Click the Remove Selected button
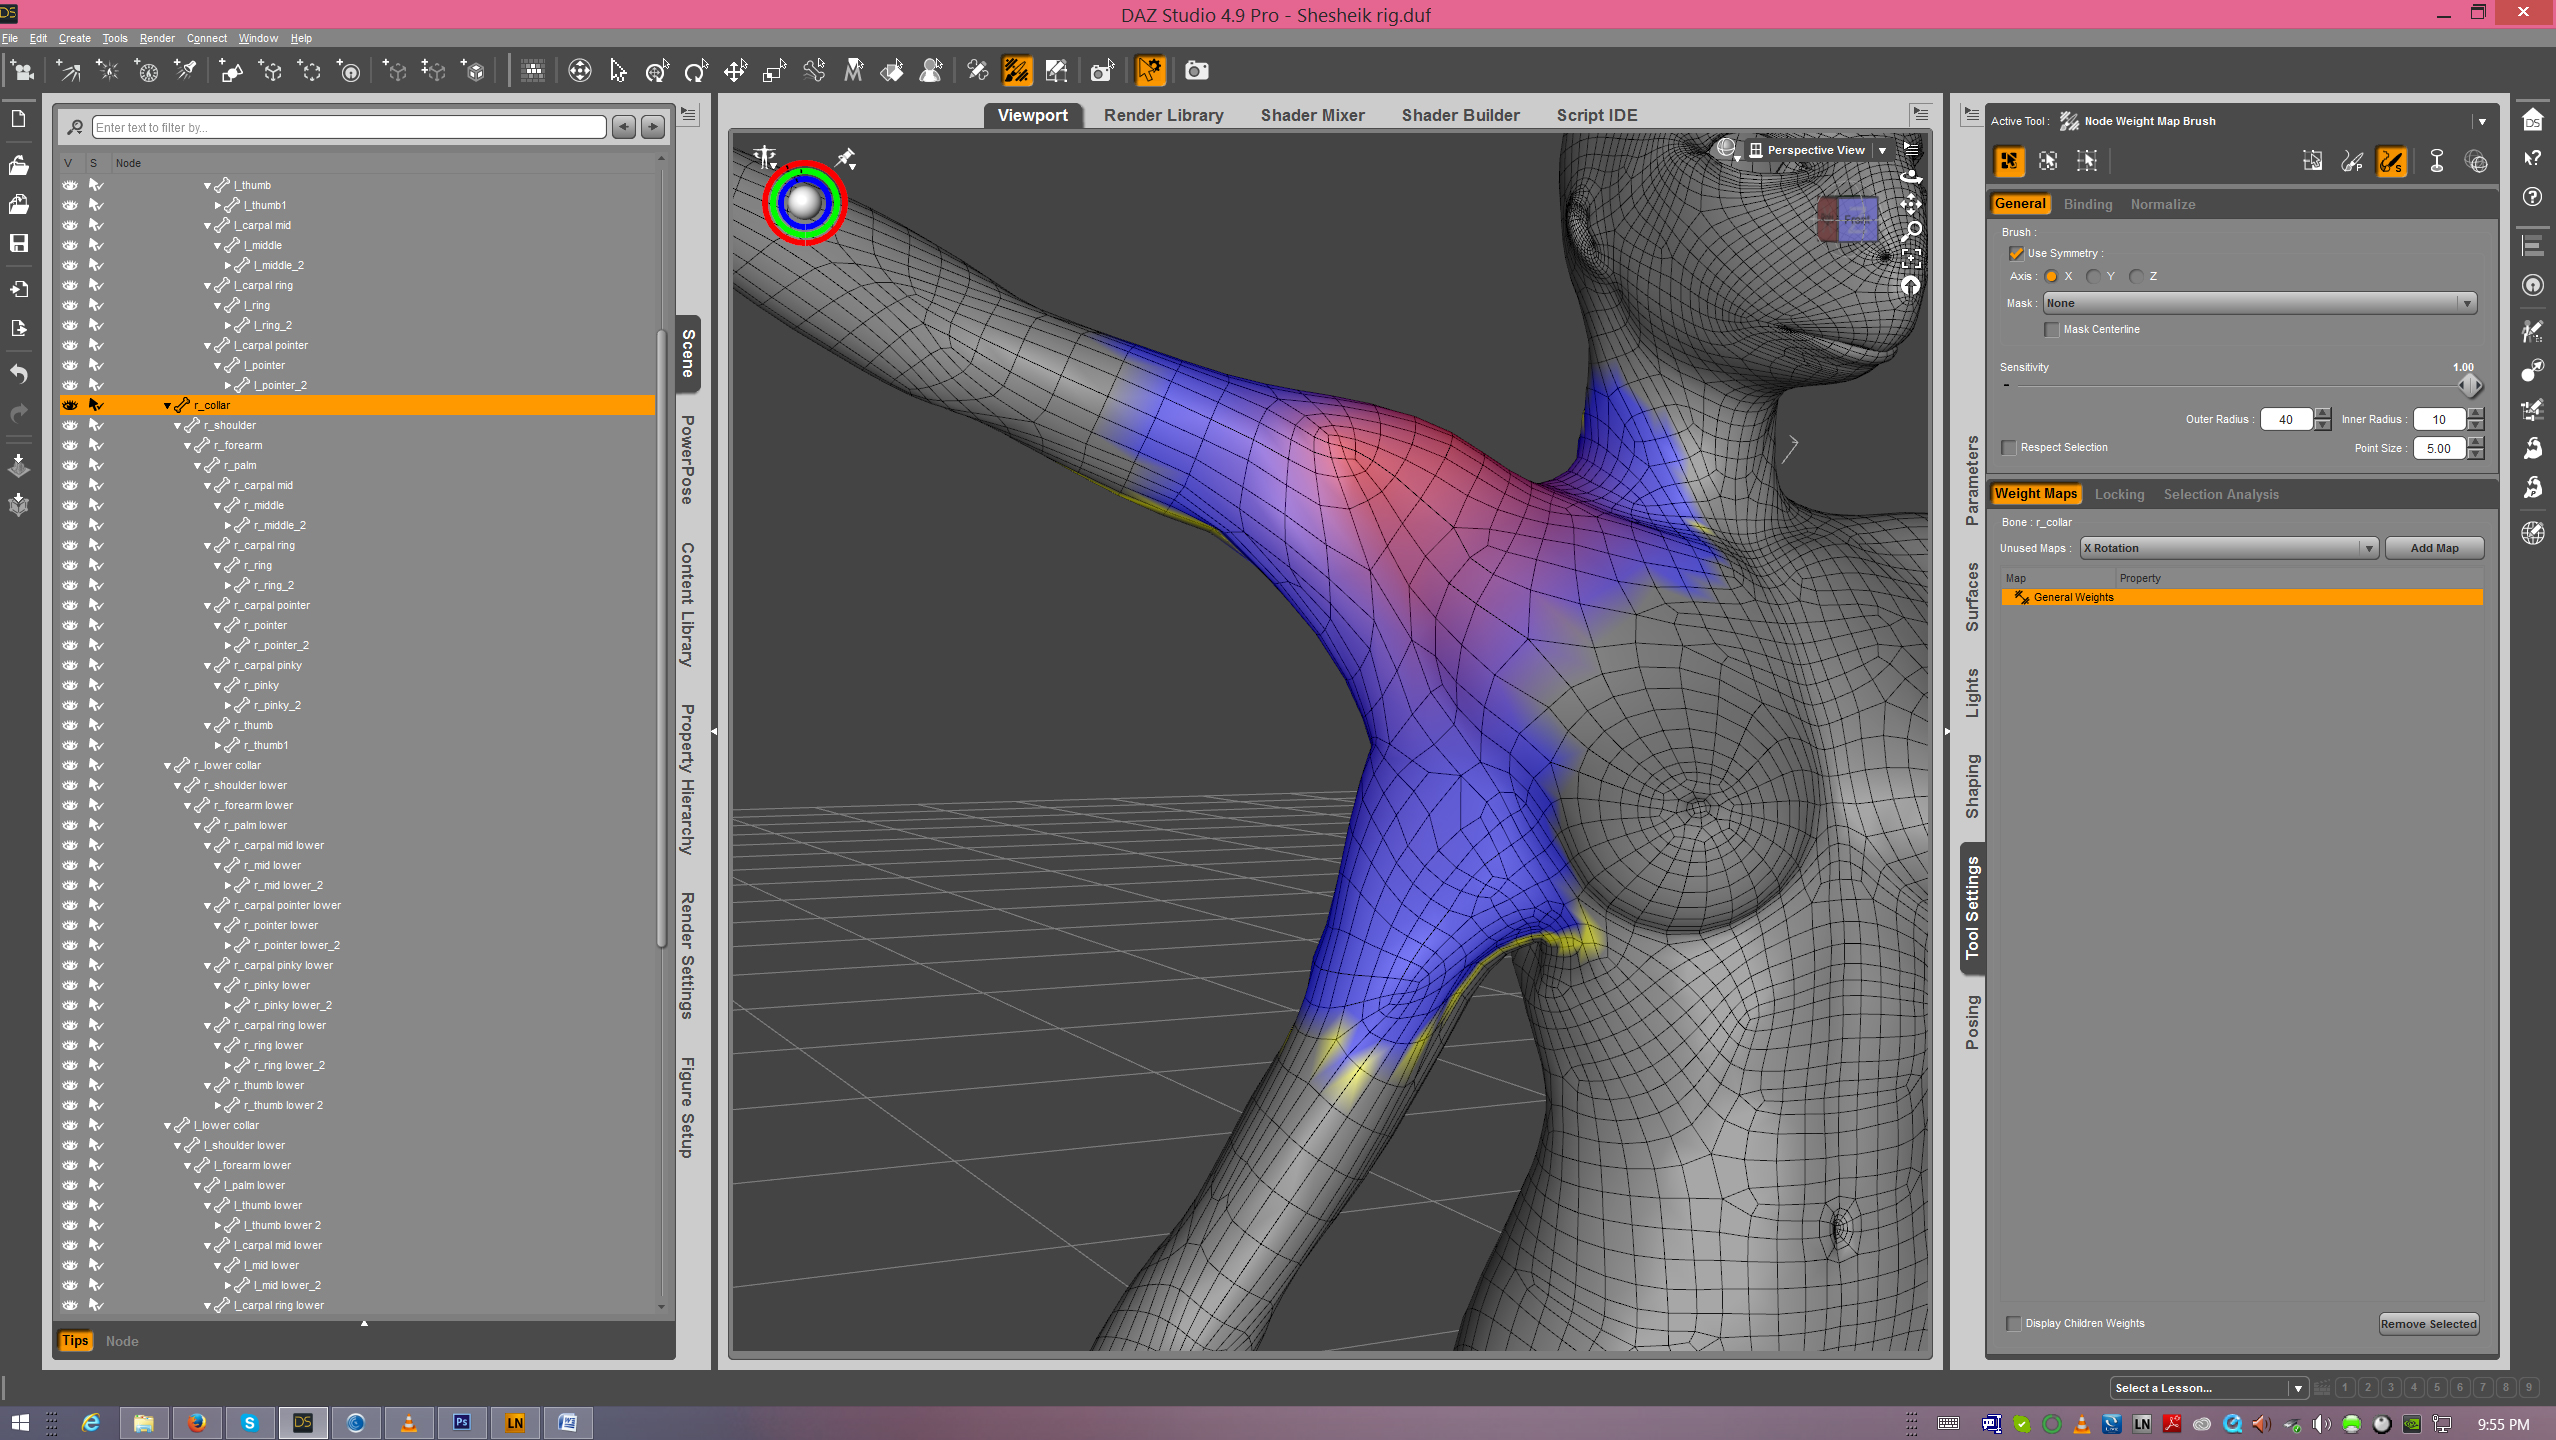The width and height of the screenshot is (2556, 1440). [x=2427, y=1323]
